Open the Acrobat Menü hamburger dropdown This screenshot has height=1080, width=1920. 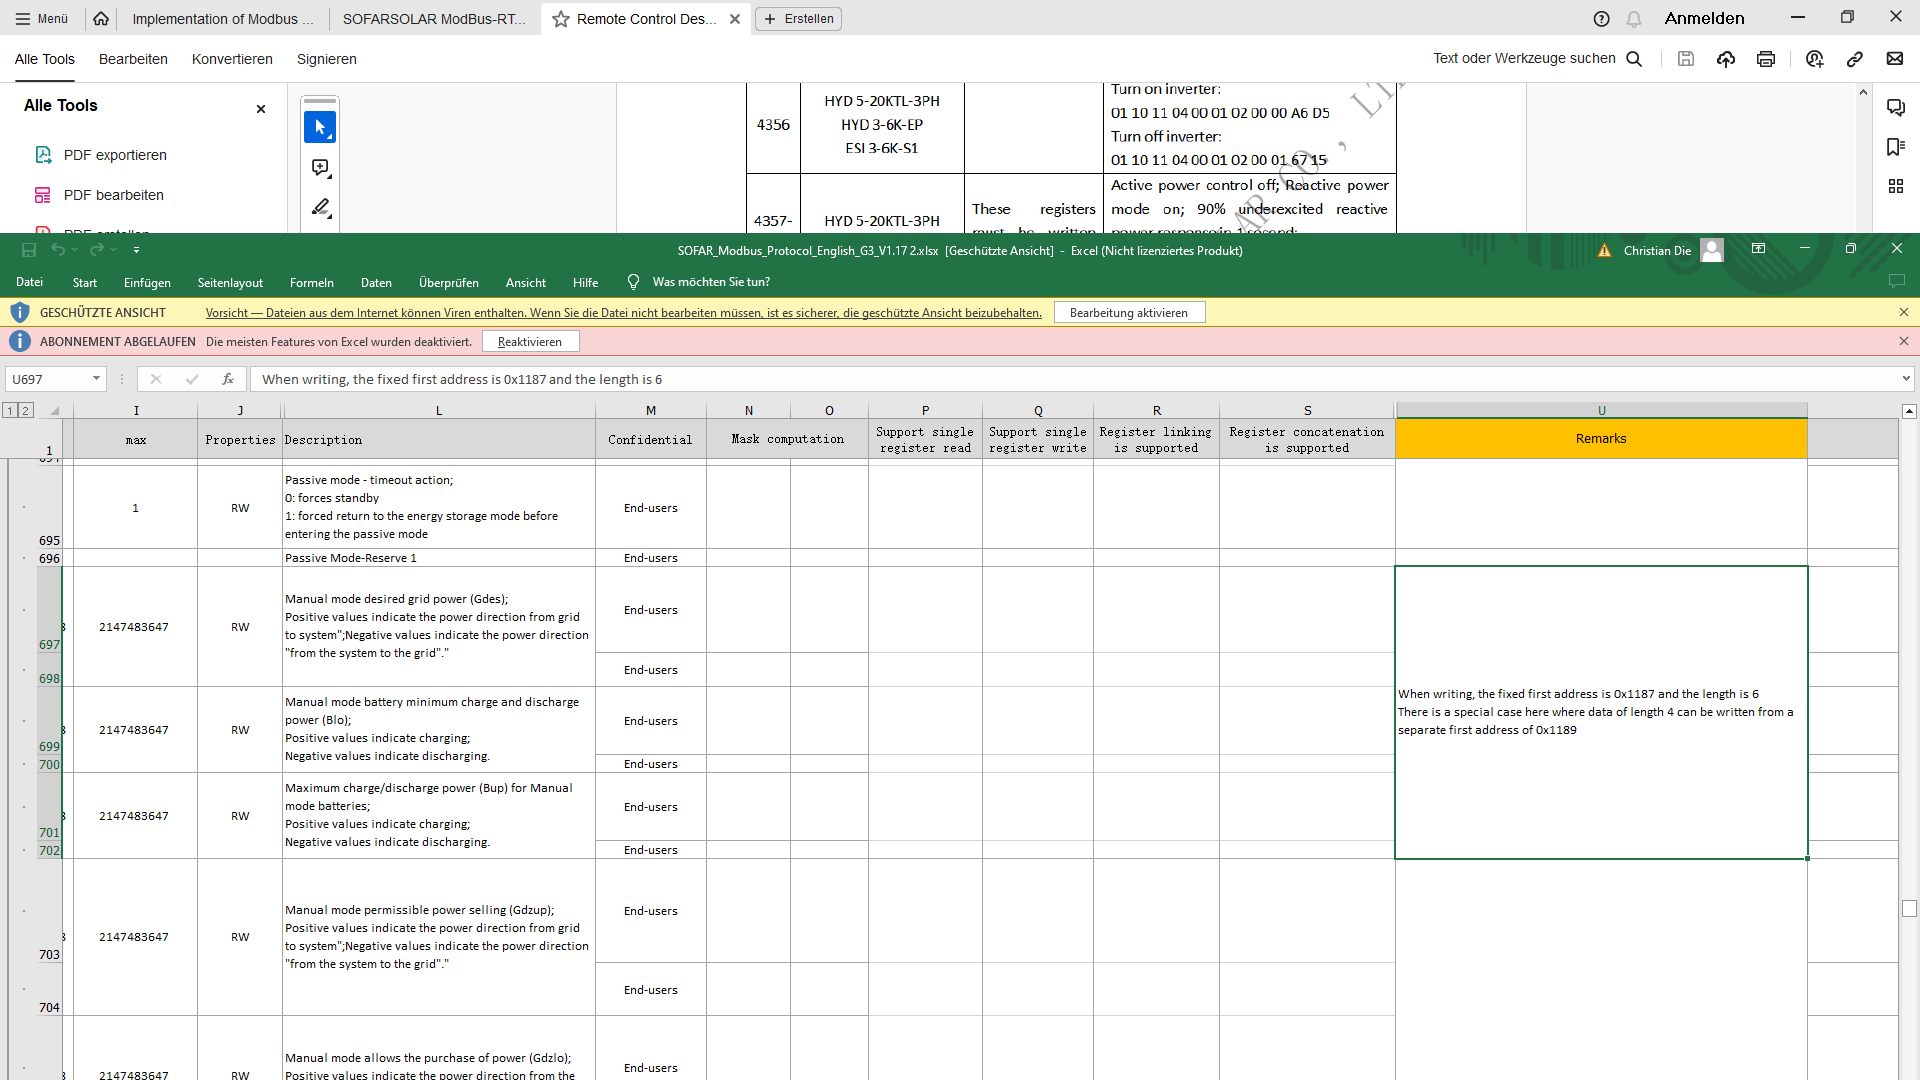point(42,19)
